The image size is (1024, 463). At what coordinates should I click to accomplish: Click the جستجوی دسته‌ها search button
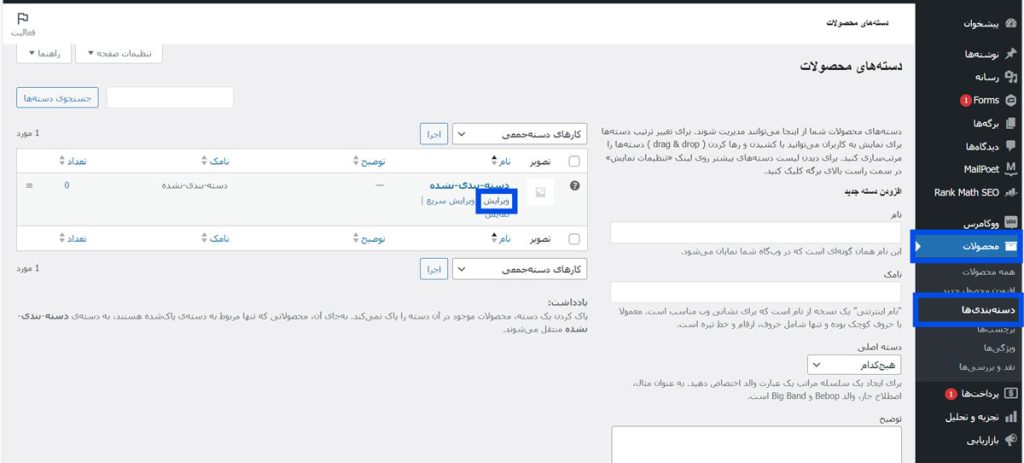pos(57,98)
